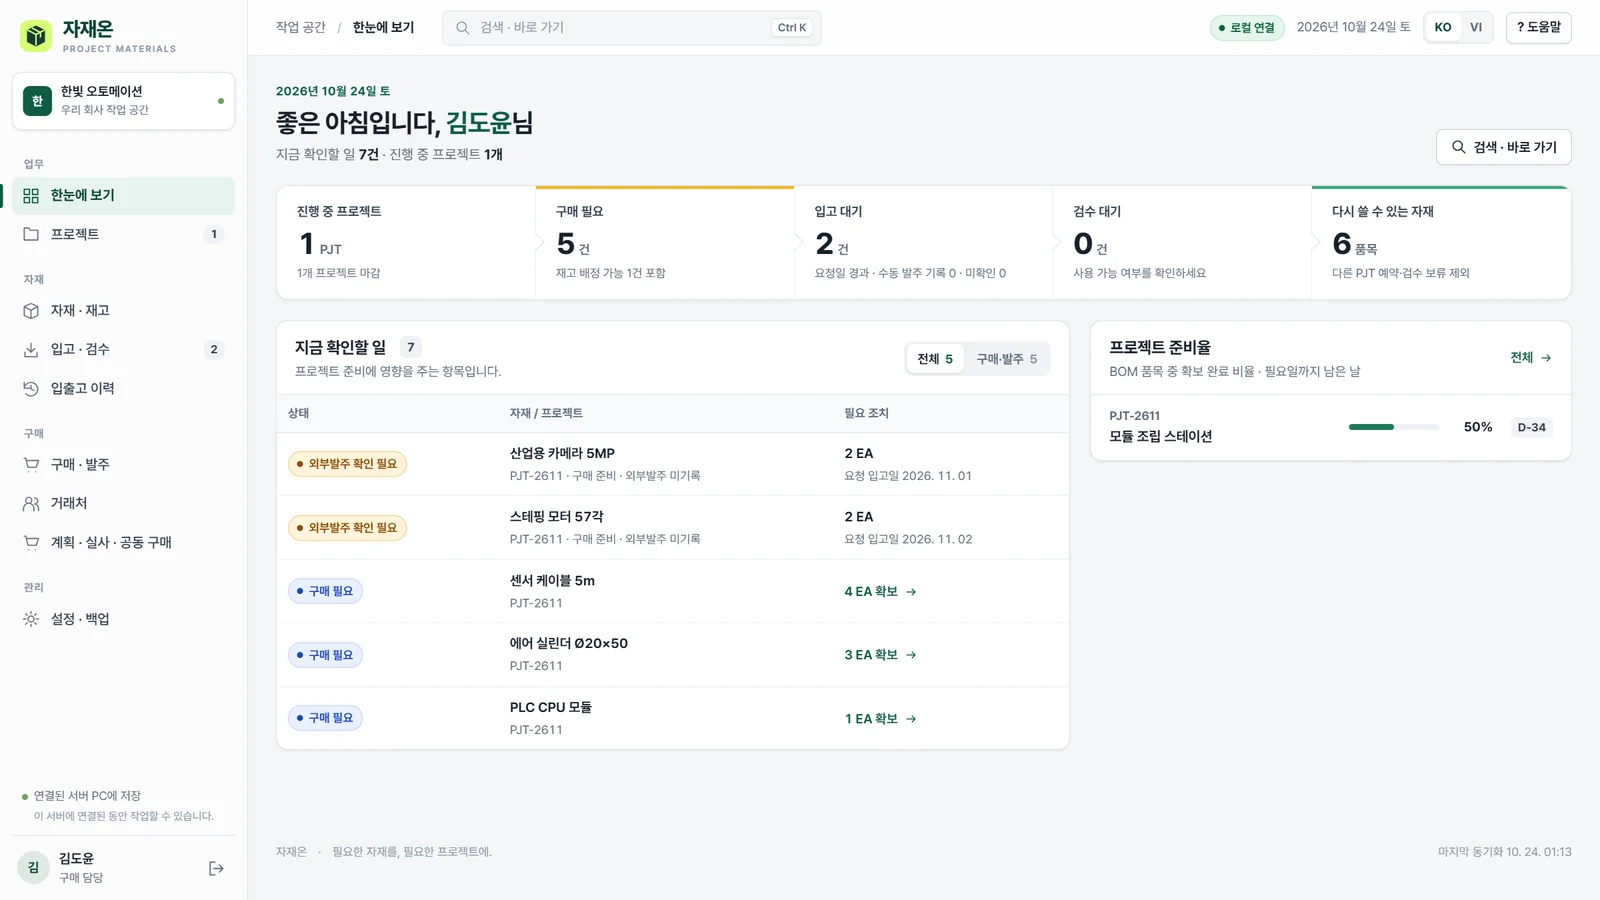Click the logout icon next to 김도윤
1600x900 pixels.
click(216, 868)
